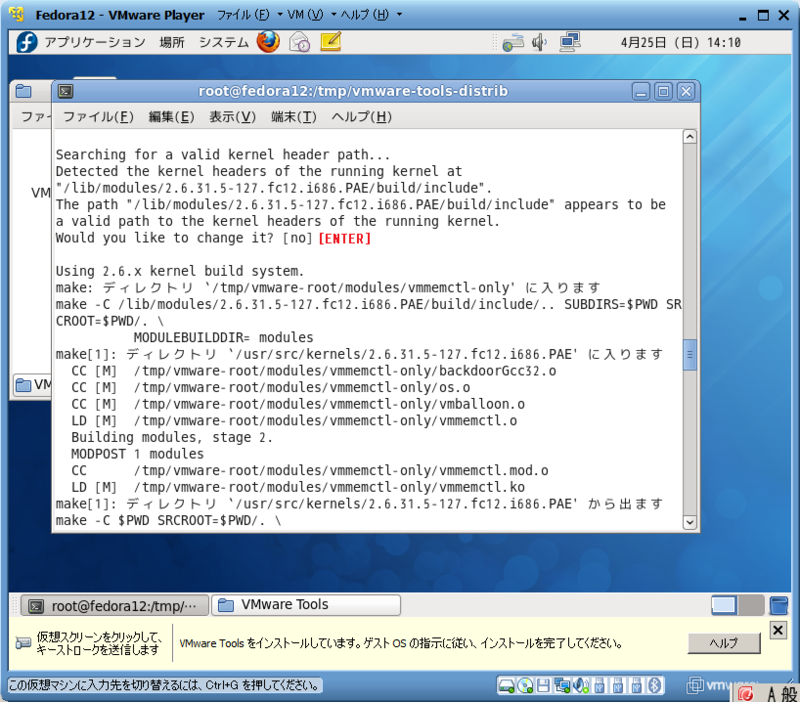Connect the CD/DVD drive in VMware status bar
Screen dimensions: 800x702
point(526,687)
